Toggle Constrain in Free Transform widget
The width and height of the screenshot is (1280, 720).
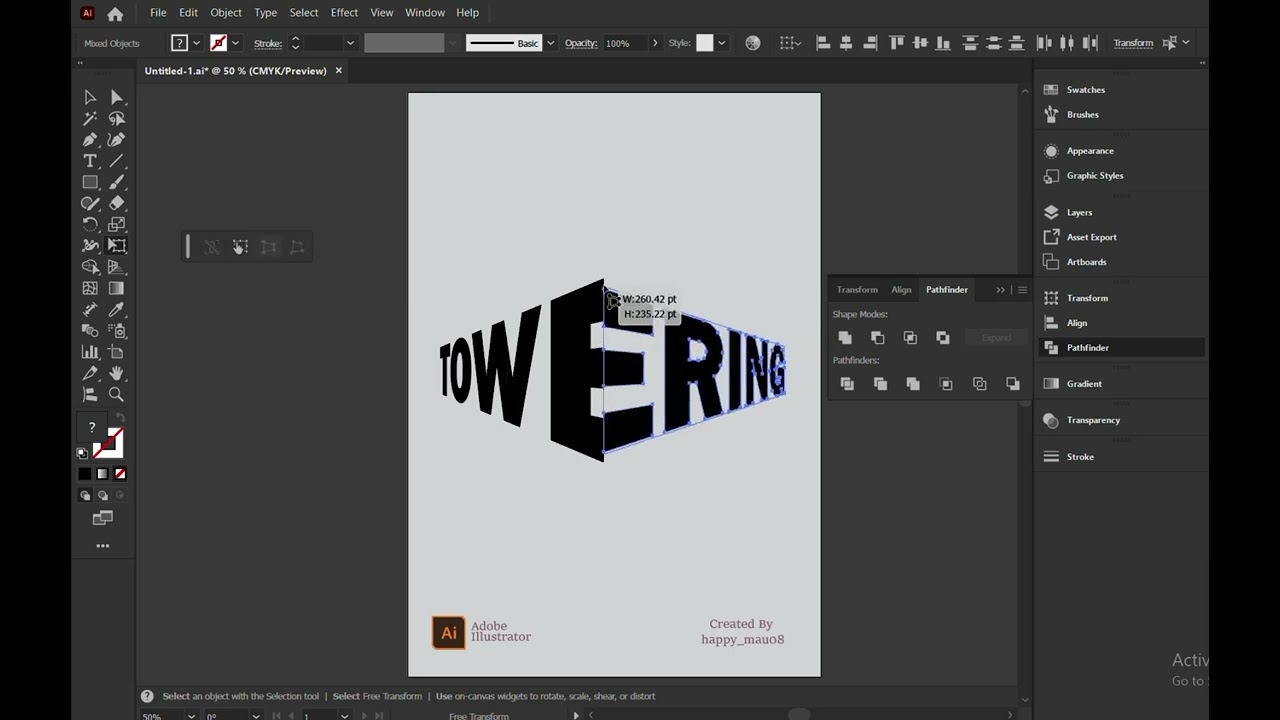click(x=212, y=247)
